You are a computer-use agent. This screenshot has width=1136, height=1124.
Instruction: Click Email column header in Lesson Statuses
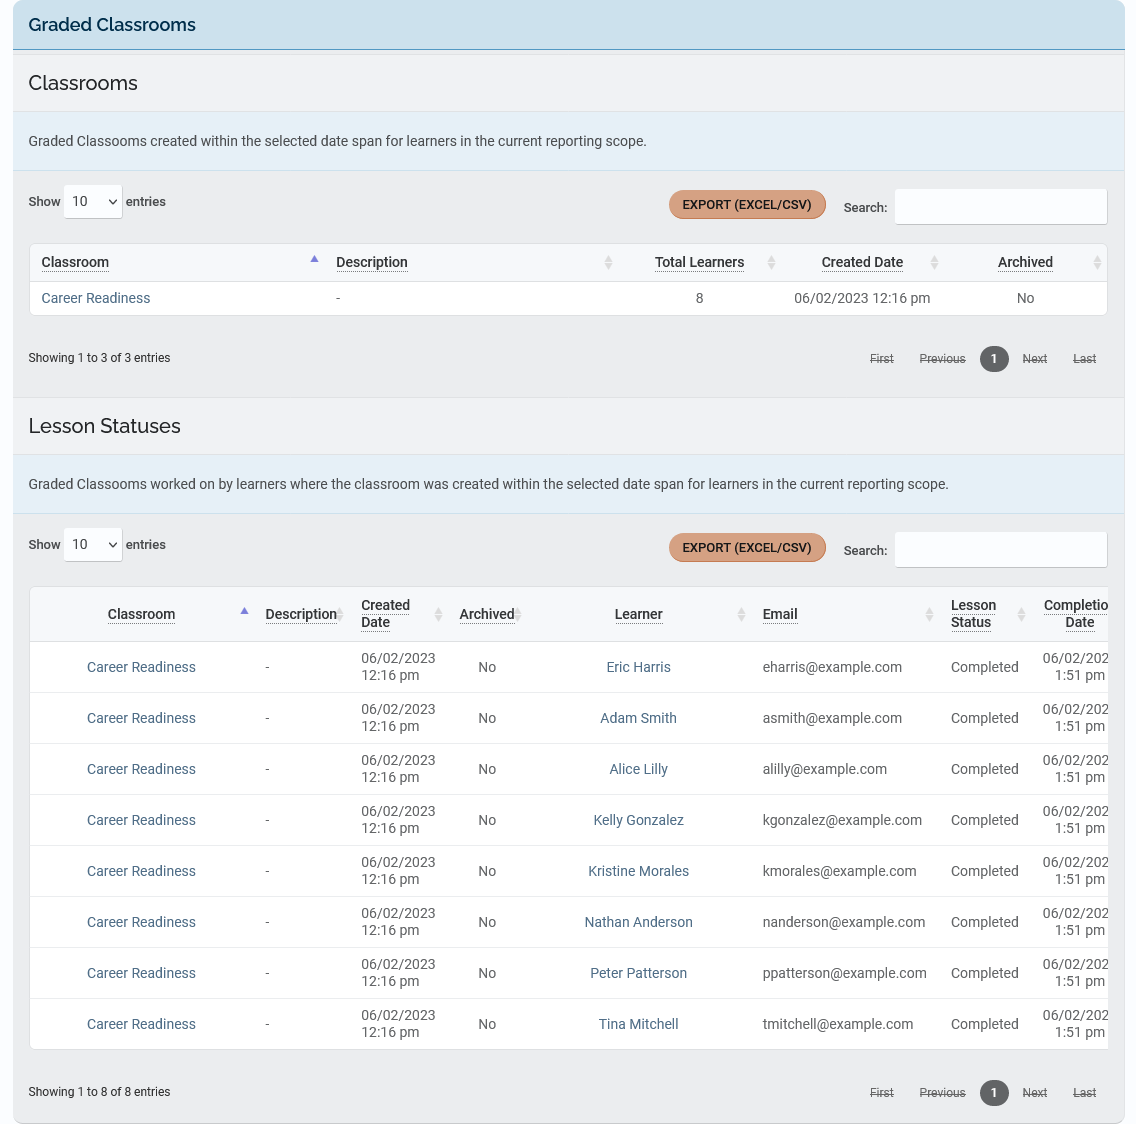(780, 614)
